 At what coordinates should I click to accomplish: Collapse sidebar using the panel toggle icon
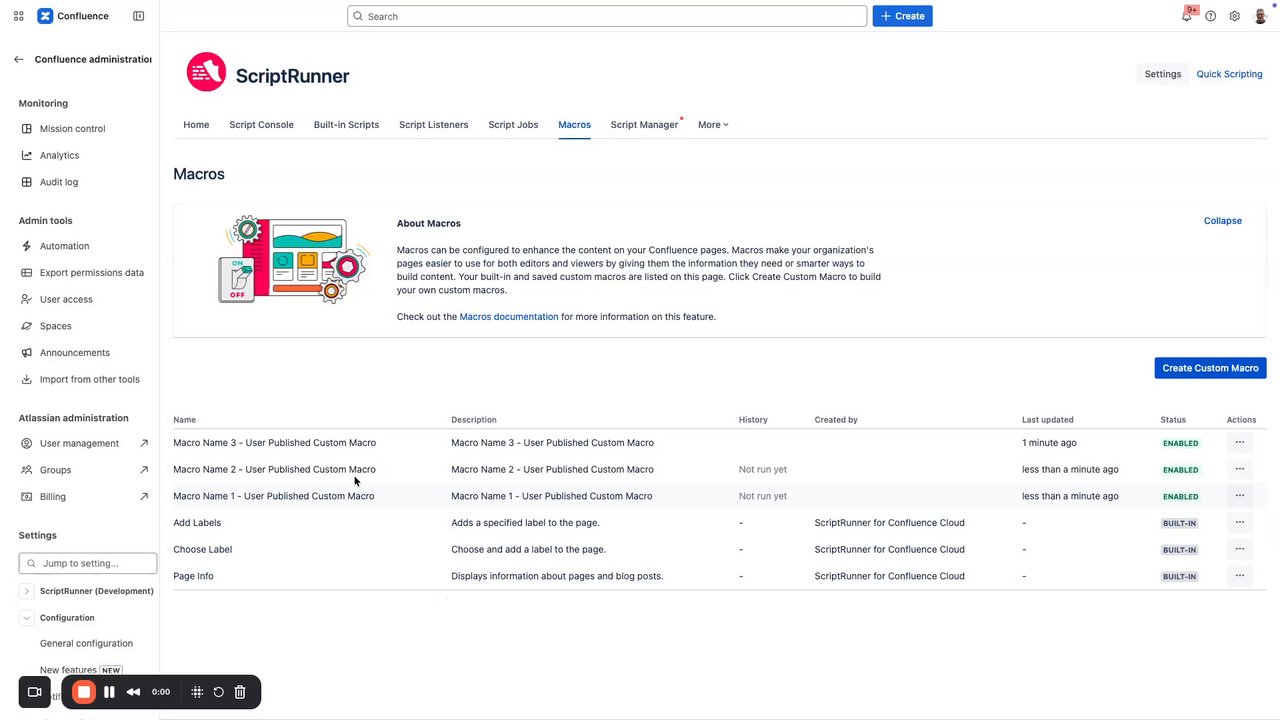pyautogui.click(x=139, y=16)
